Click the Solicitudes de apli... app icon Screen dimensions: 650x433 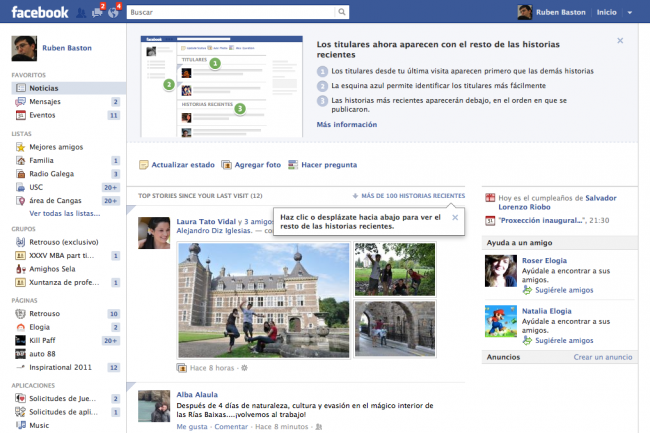coord(21,412)
